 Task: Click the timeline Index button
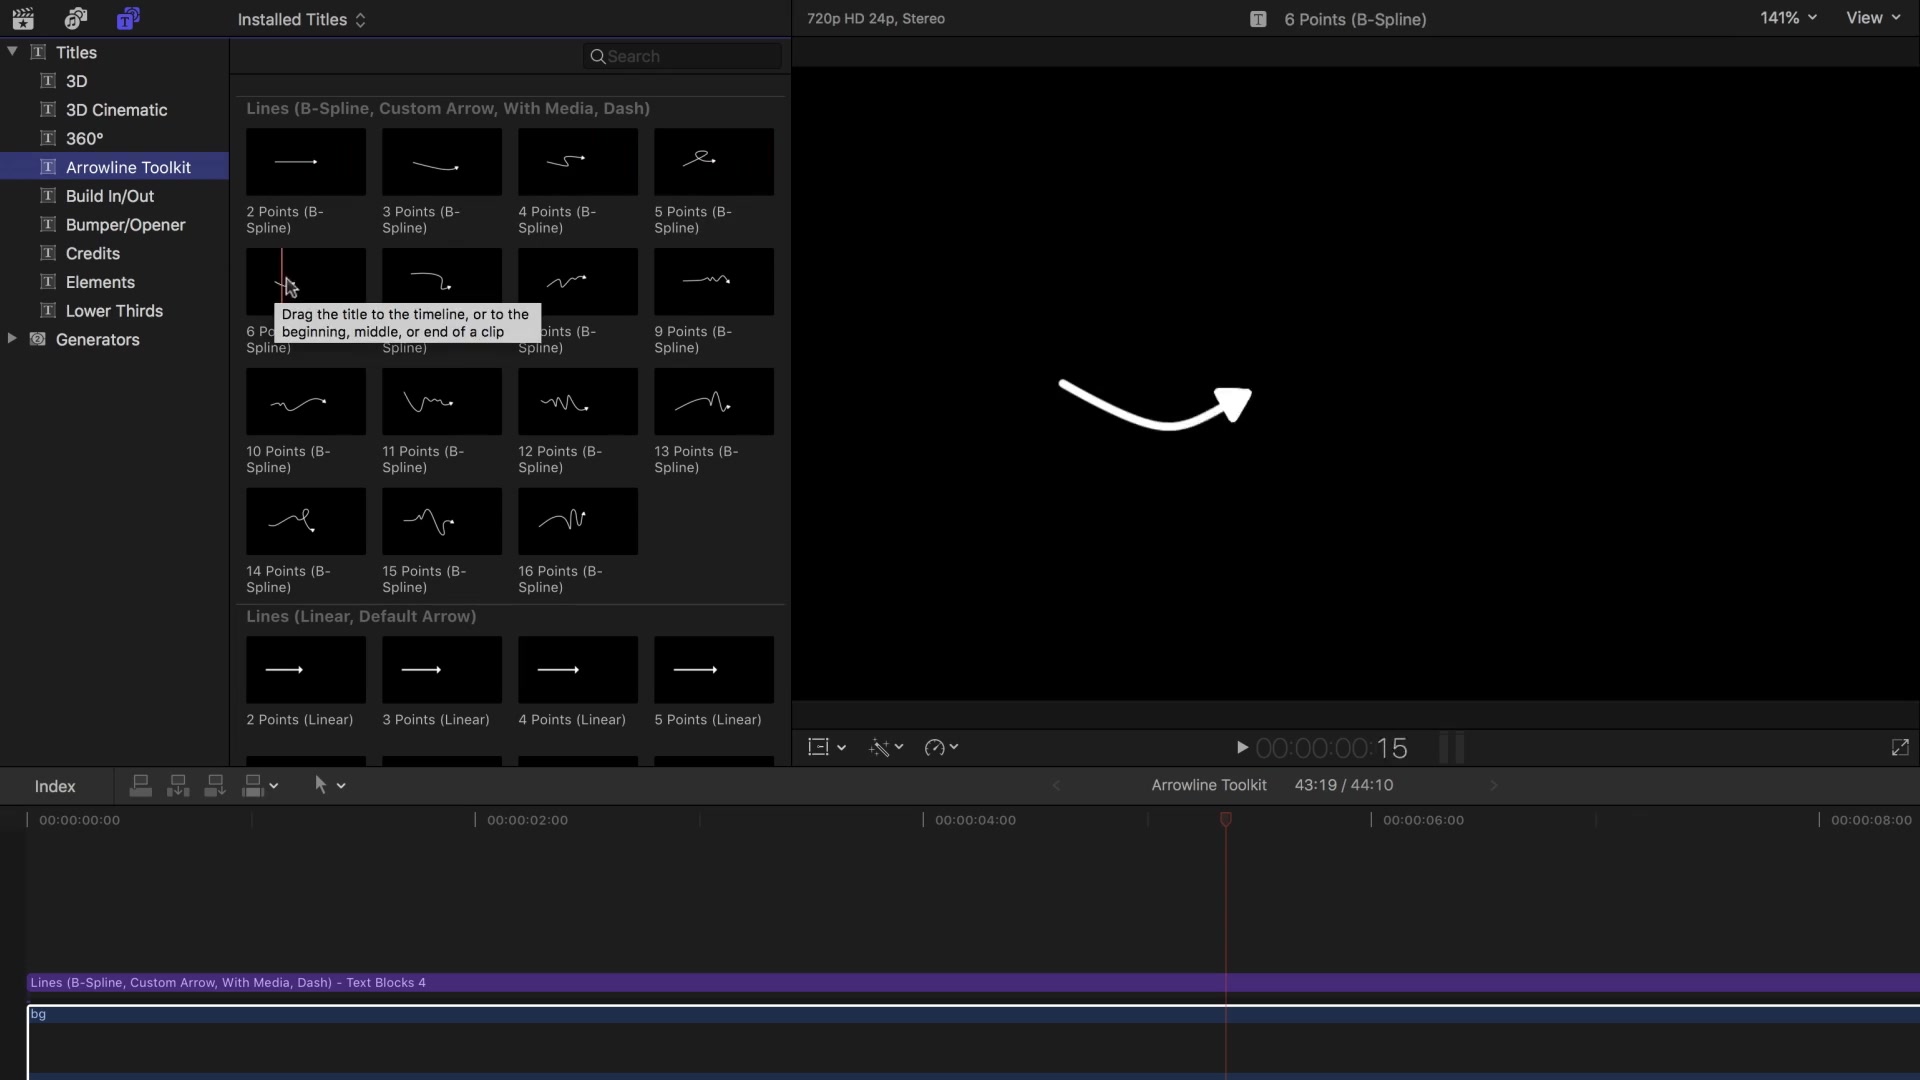pyautogui.click(x=55, y=786)
